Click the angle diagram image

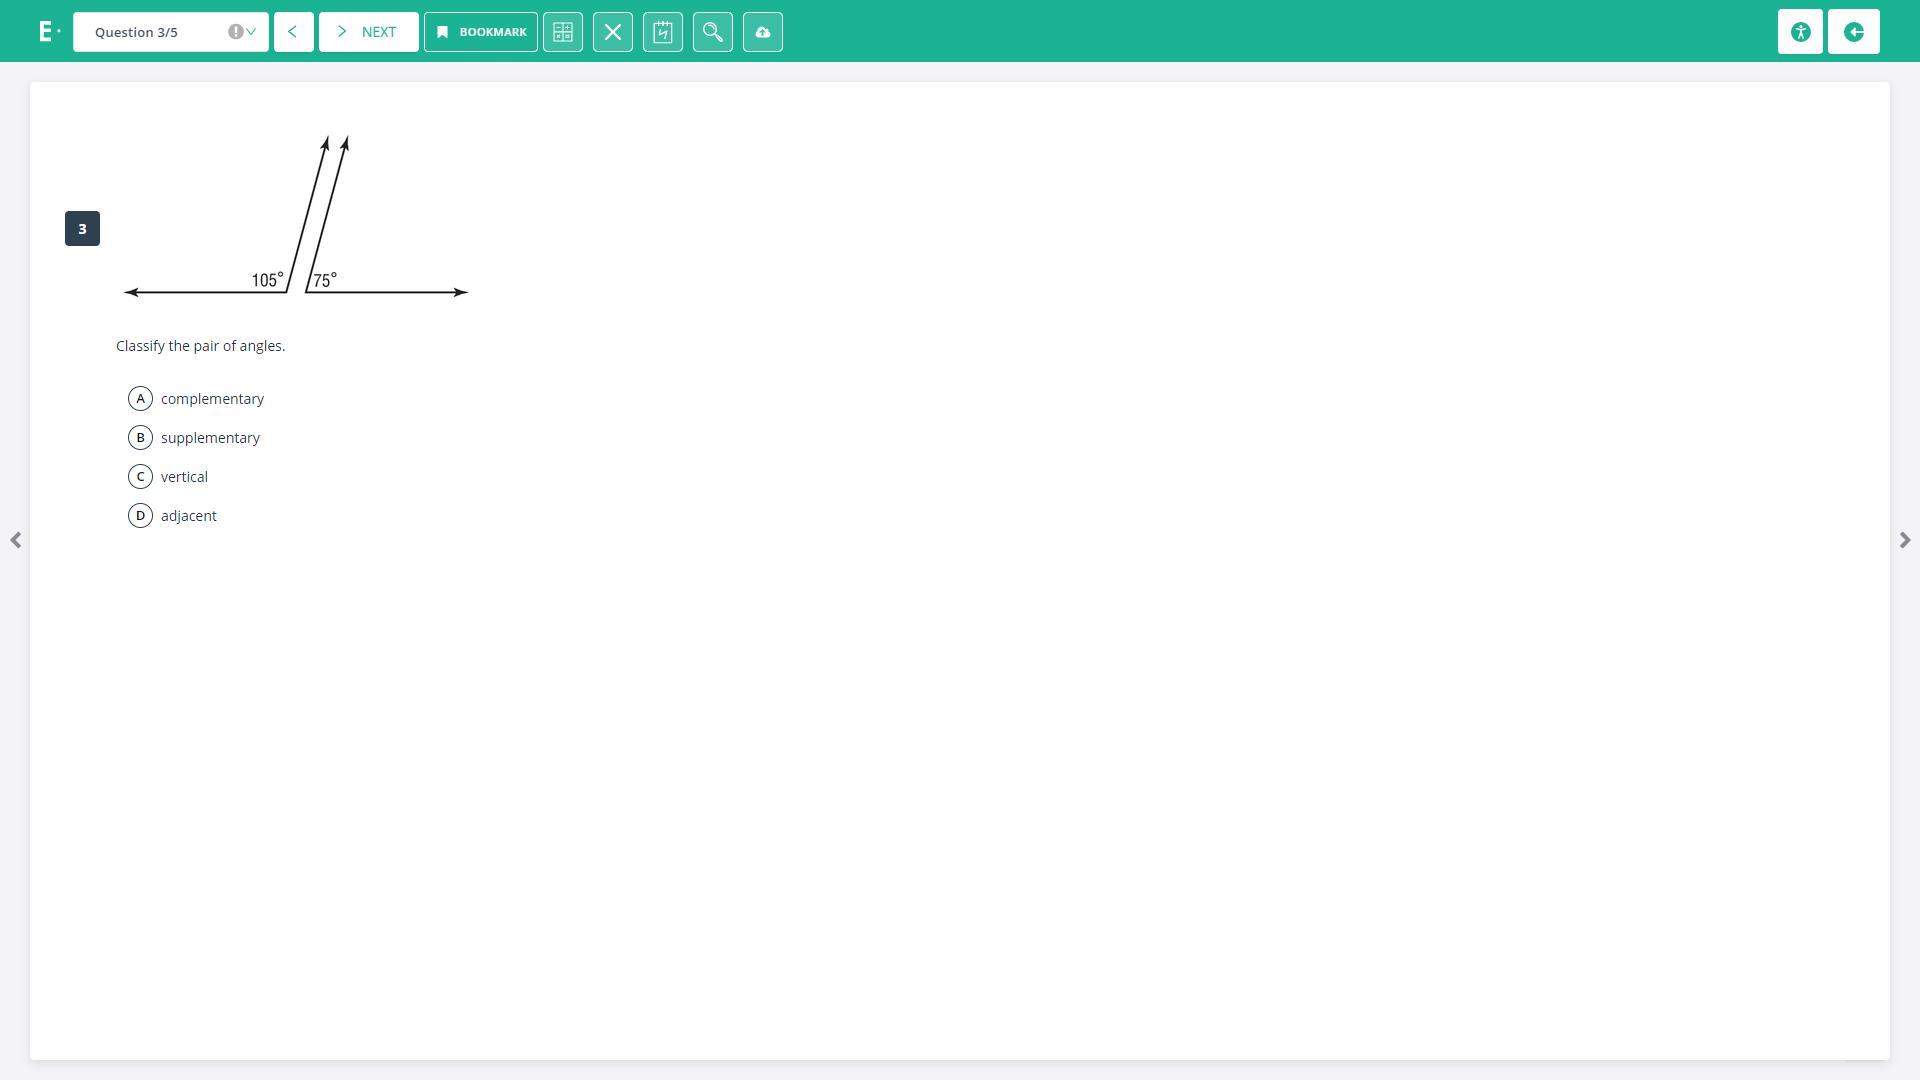296,216
